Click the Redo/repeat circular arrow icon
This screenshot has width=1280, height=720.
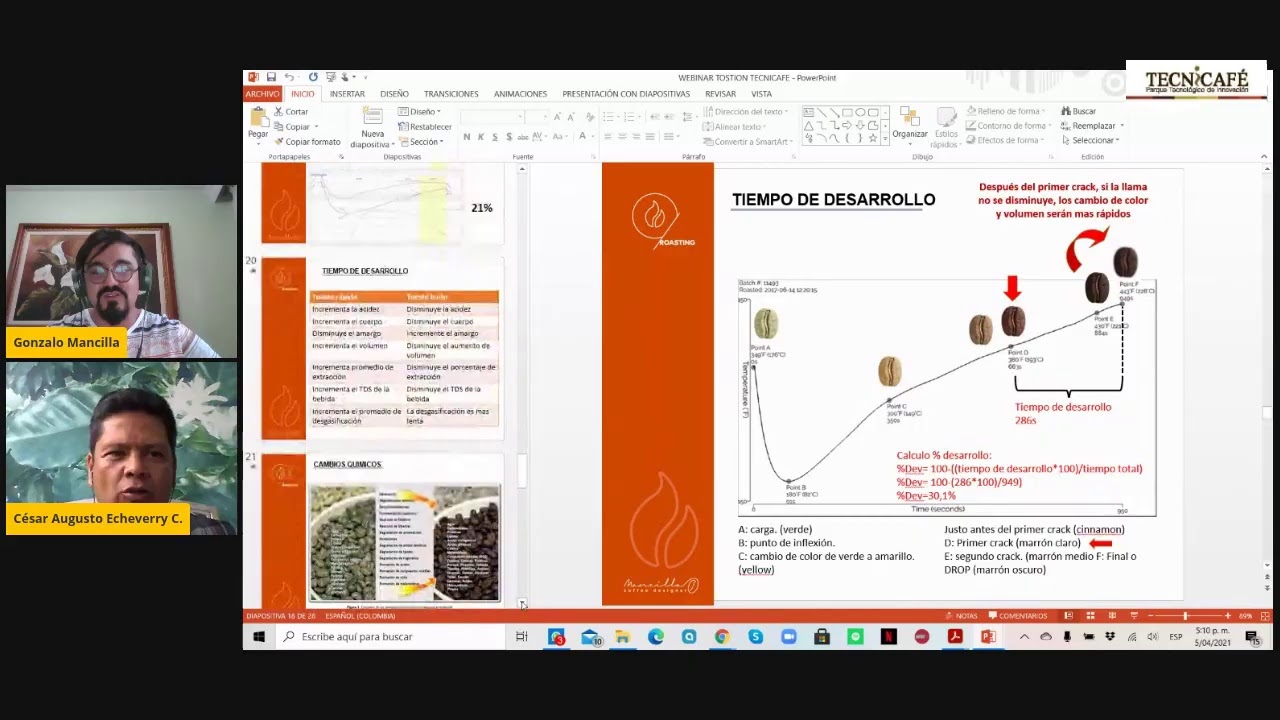point(313,77)
